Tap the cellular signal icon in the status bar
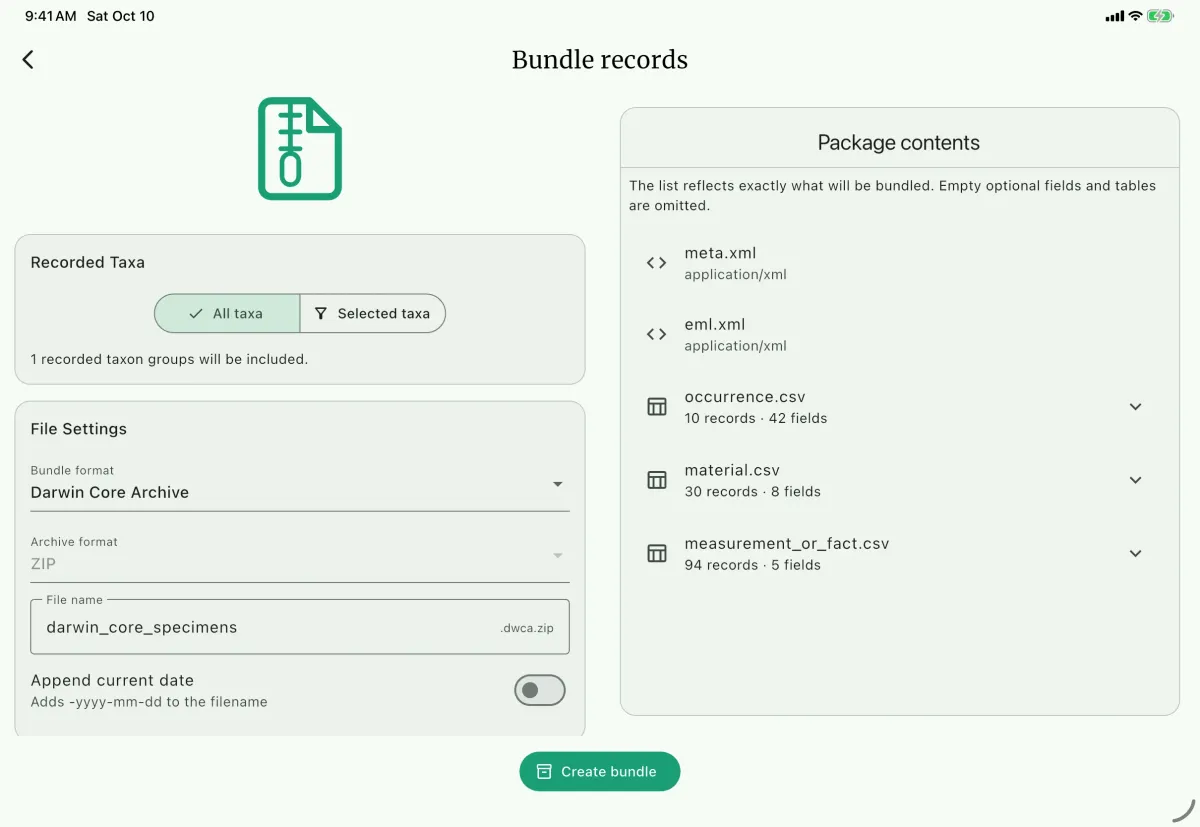Screen dimensions: 1200x827 pos(1114,16)
